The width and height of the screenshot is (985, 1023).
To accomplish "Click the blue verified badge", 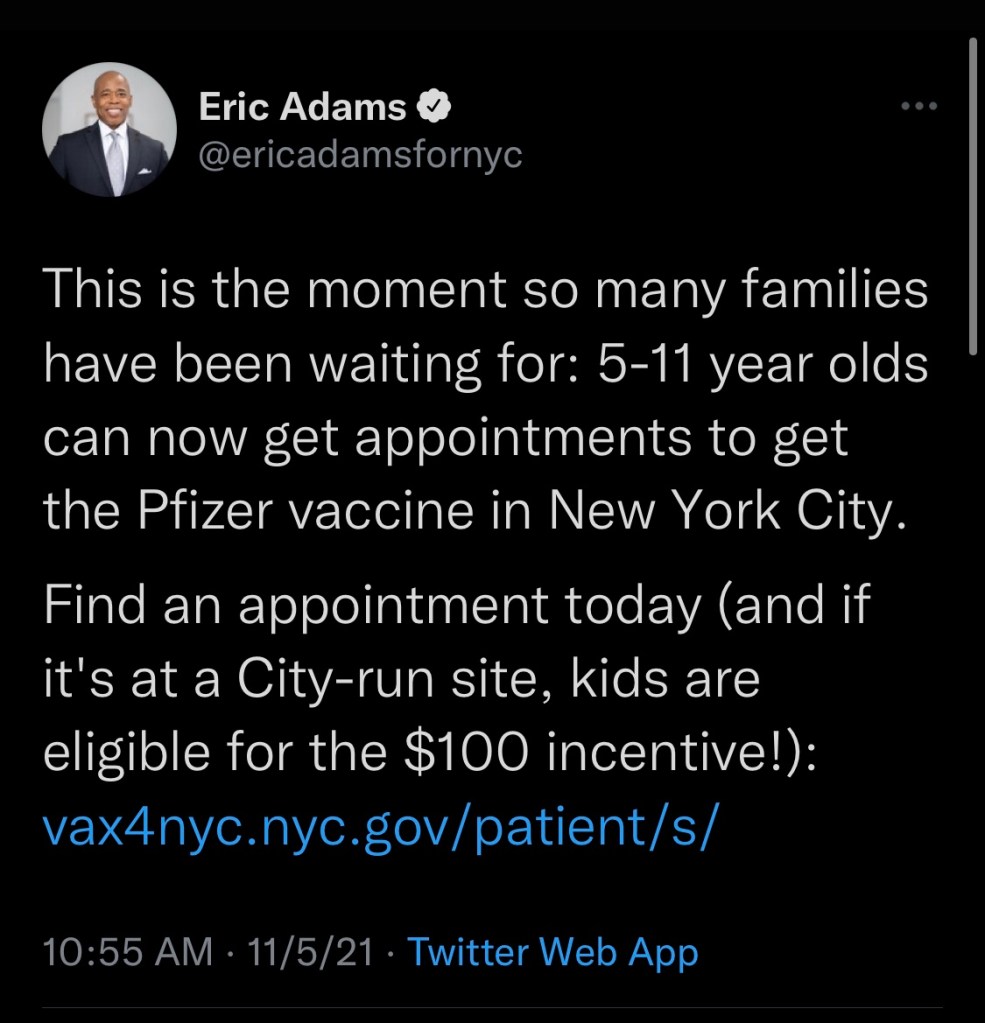I will tap(438, 107).
